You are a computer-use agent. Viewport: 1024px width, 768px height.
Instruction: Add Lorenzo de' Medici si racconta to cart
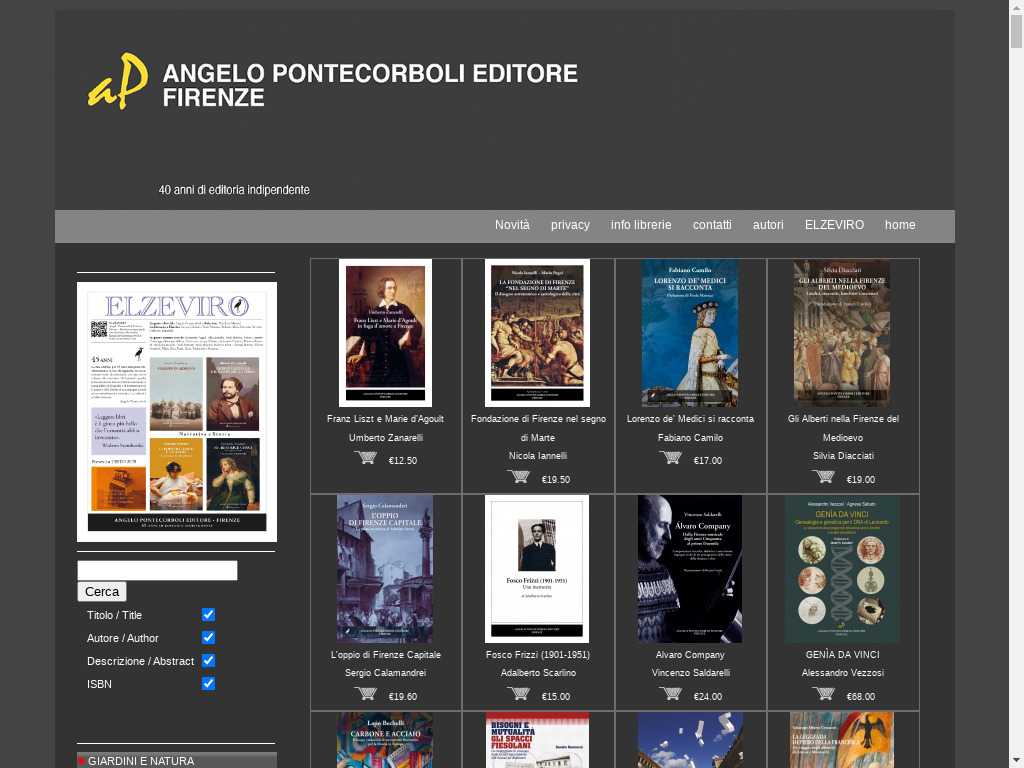click(x=671, y=458)
